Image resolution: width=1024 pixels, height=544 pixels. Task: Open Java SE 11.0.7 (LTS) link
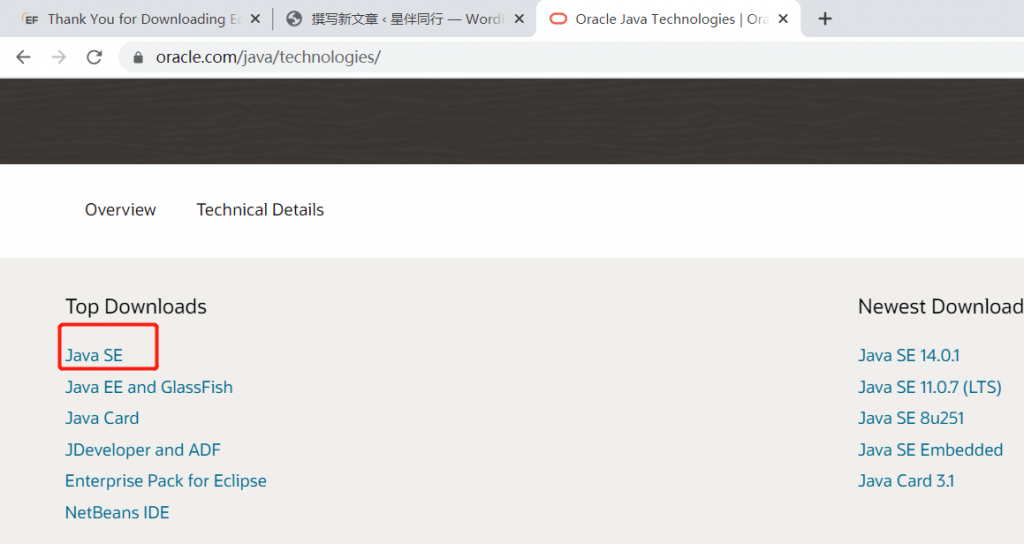pos(929,387)
